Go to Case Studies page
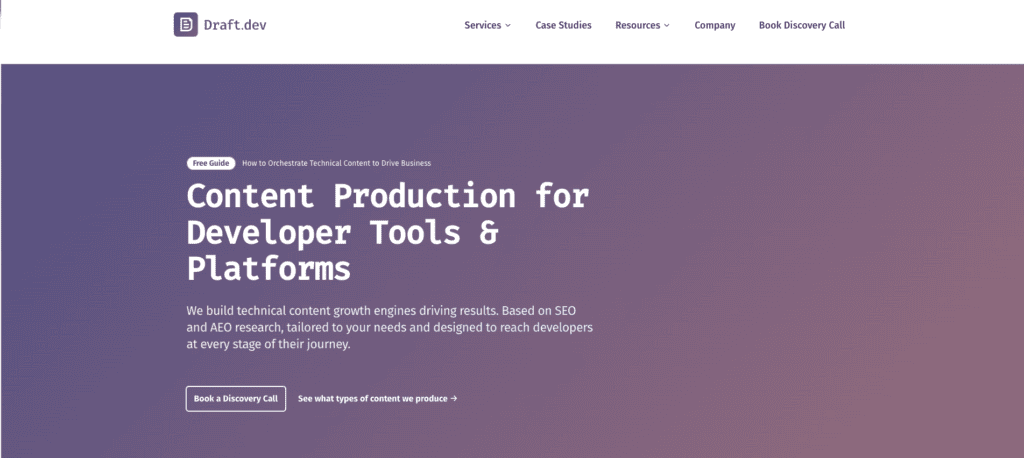Image resolution: width=1024 pixels, height=458 pixels. (x=563, y=25)
